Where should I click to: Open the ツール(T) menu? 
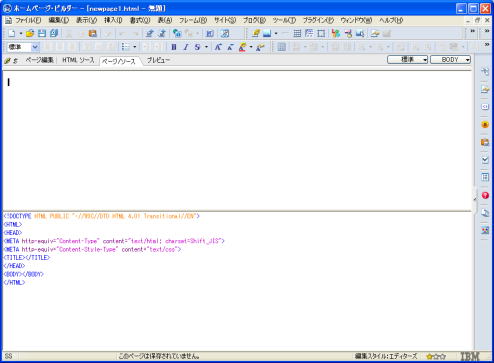click(284, 20)
